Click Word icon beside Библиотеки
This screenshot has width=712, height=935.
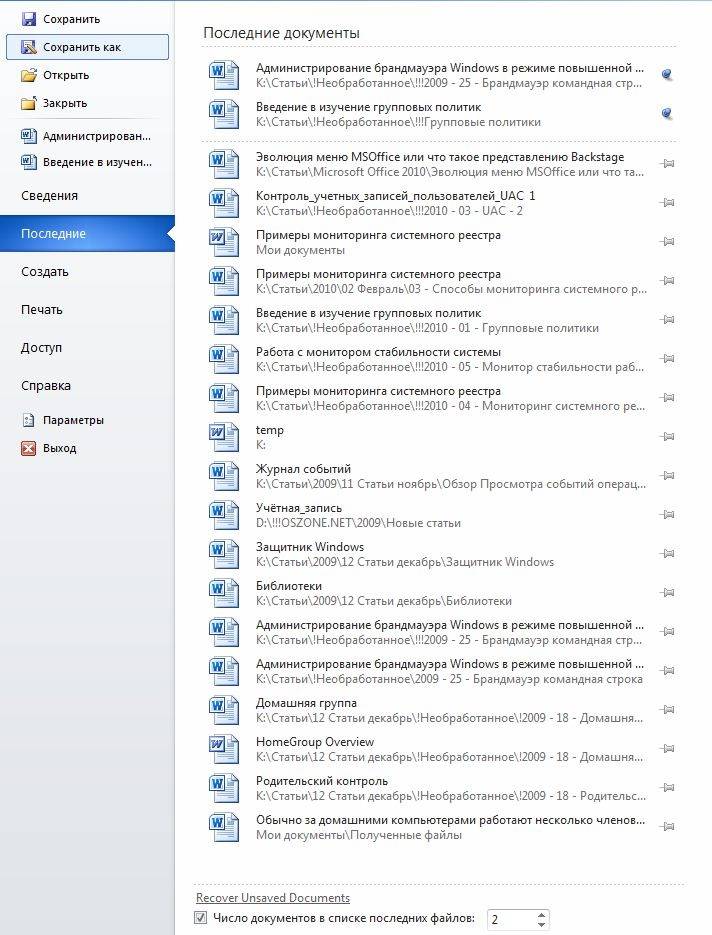pos(224,593)
